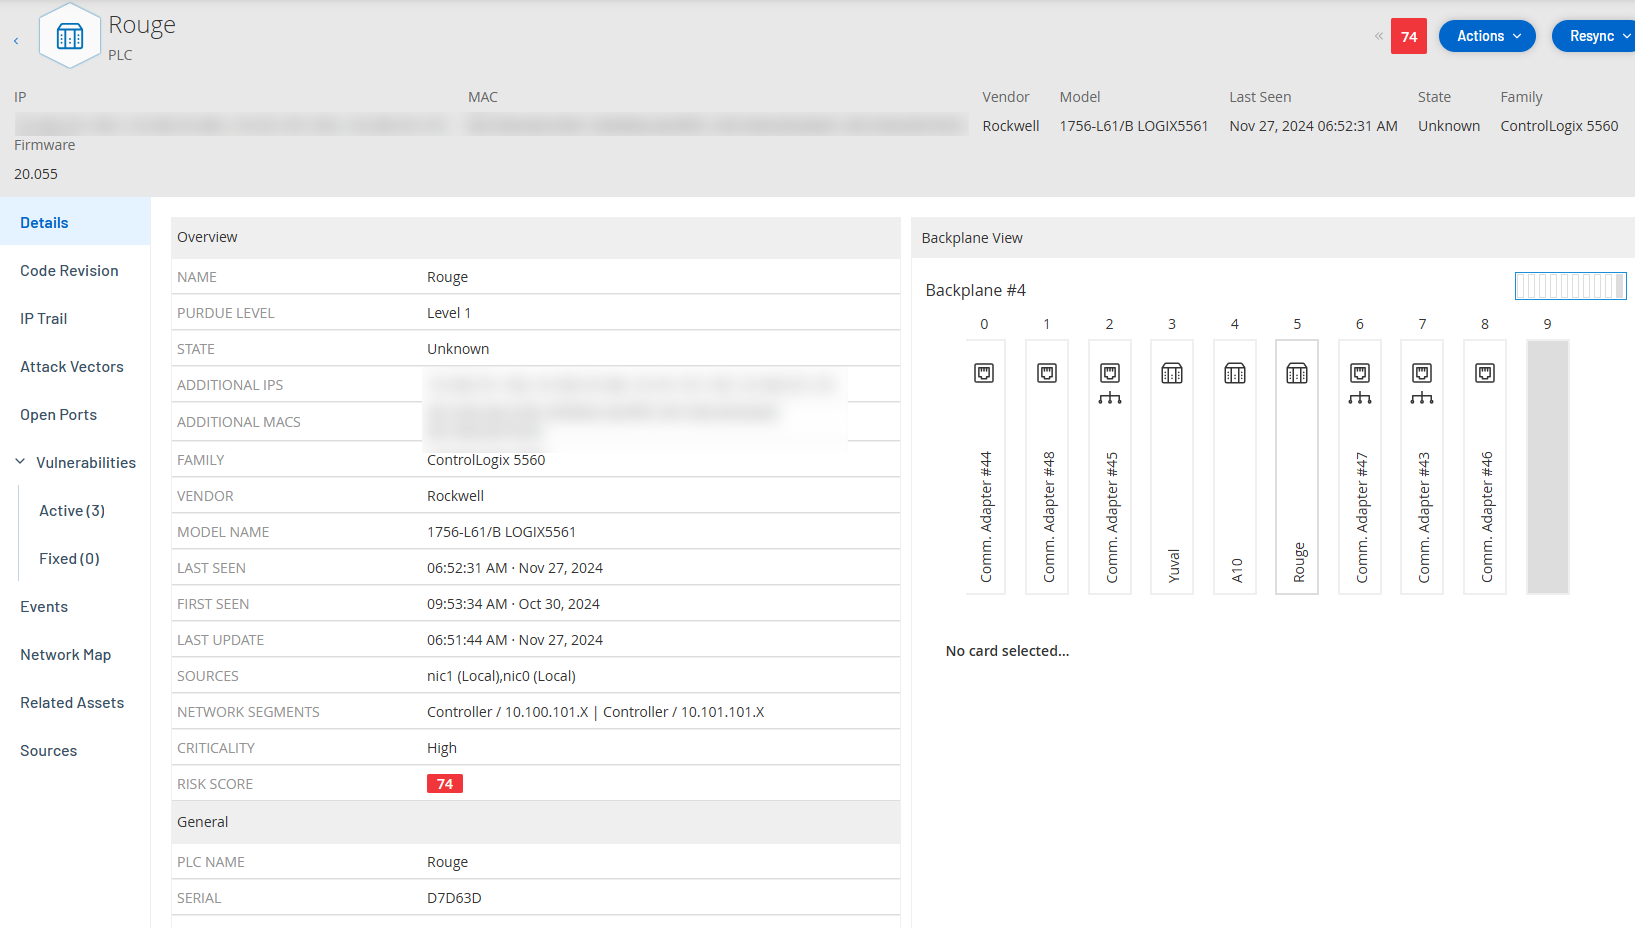The height and width of the screenshot is (928, 1635).
Task: Expand the collapsed panel double-chevron
Action: (x=1378, y=36)
